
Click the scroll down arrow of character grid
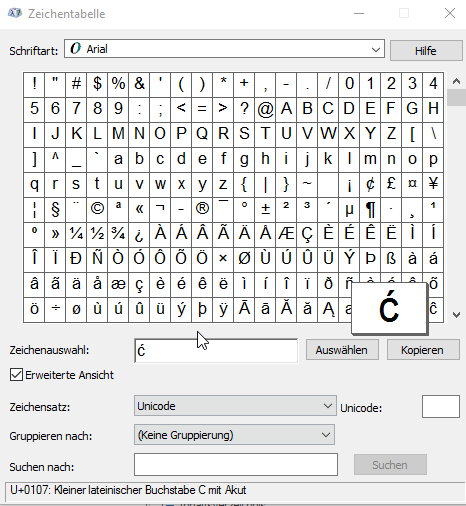coord(456,314)
